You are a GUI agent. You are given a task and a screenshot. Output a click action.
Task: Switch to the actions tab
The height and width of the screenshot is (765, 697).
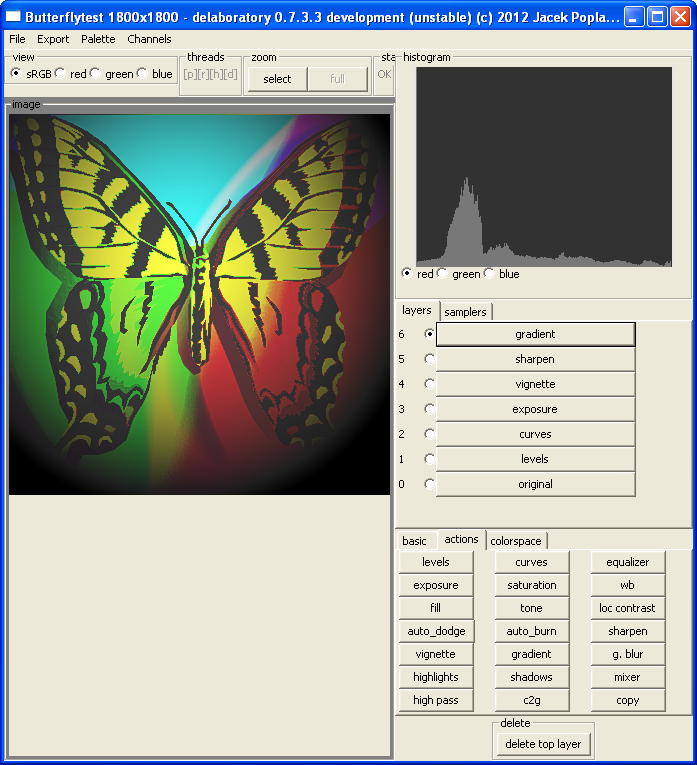tap(461, 539)
